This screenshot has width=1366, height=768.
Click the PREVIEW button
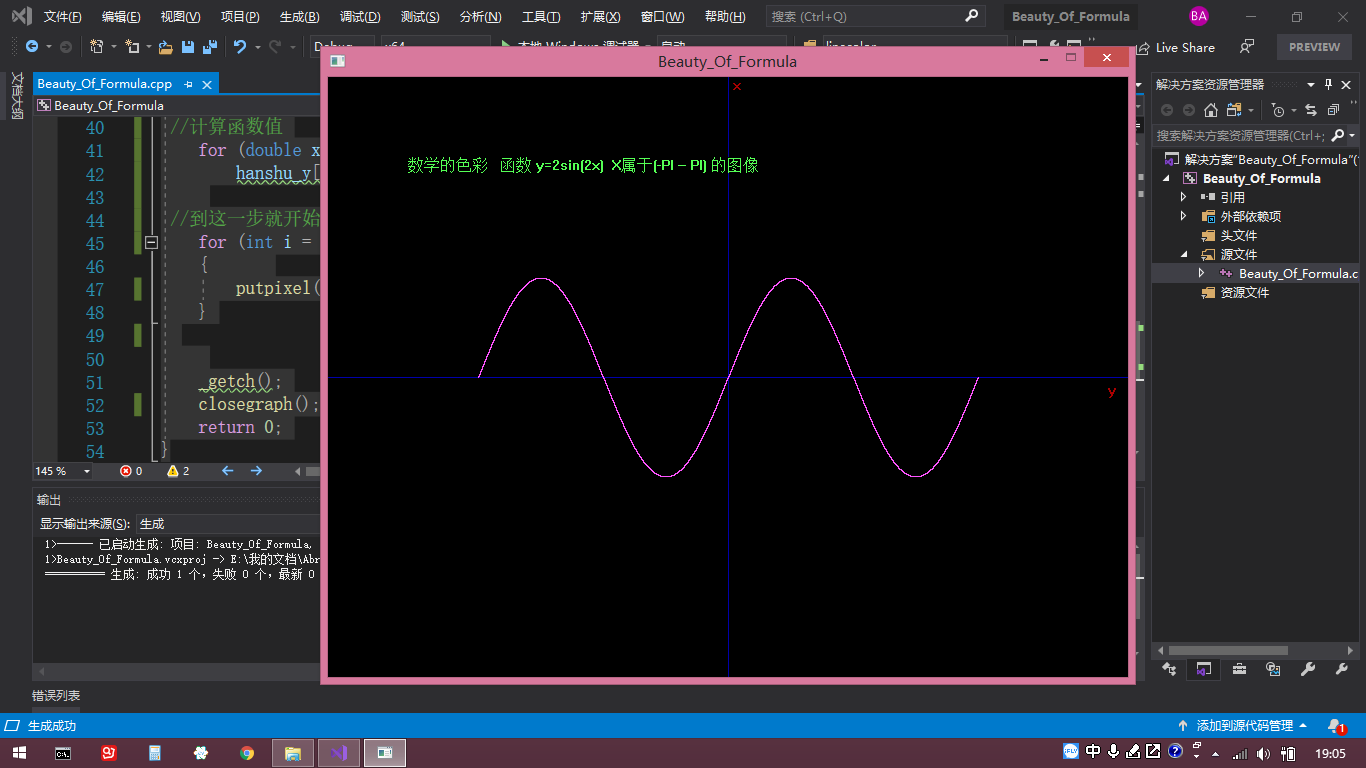pos(1314,47)
